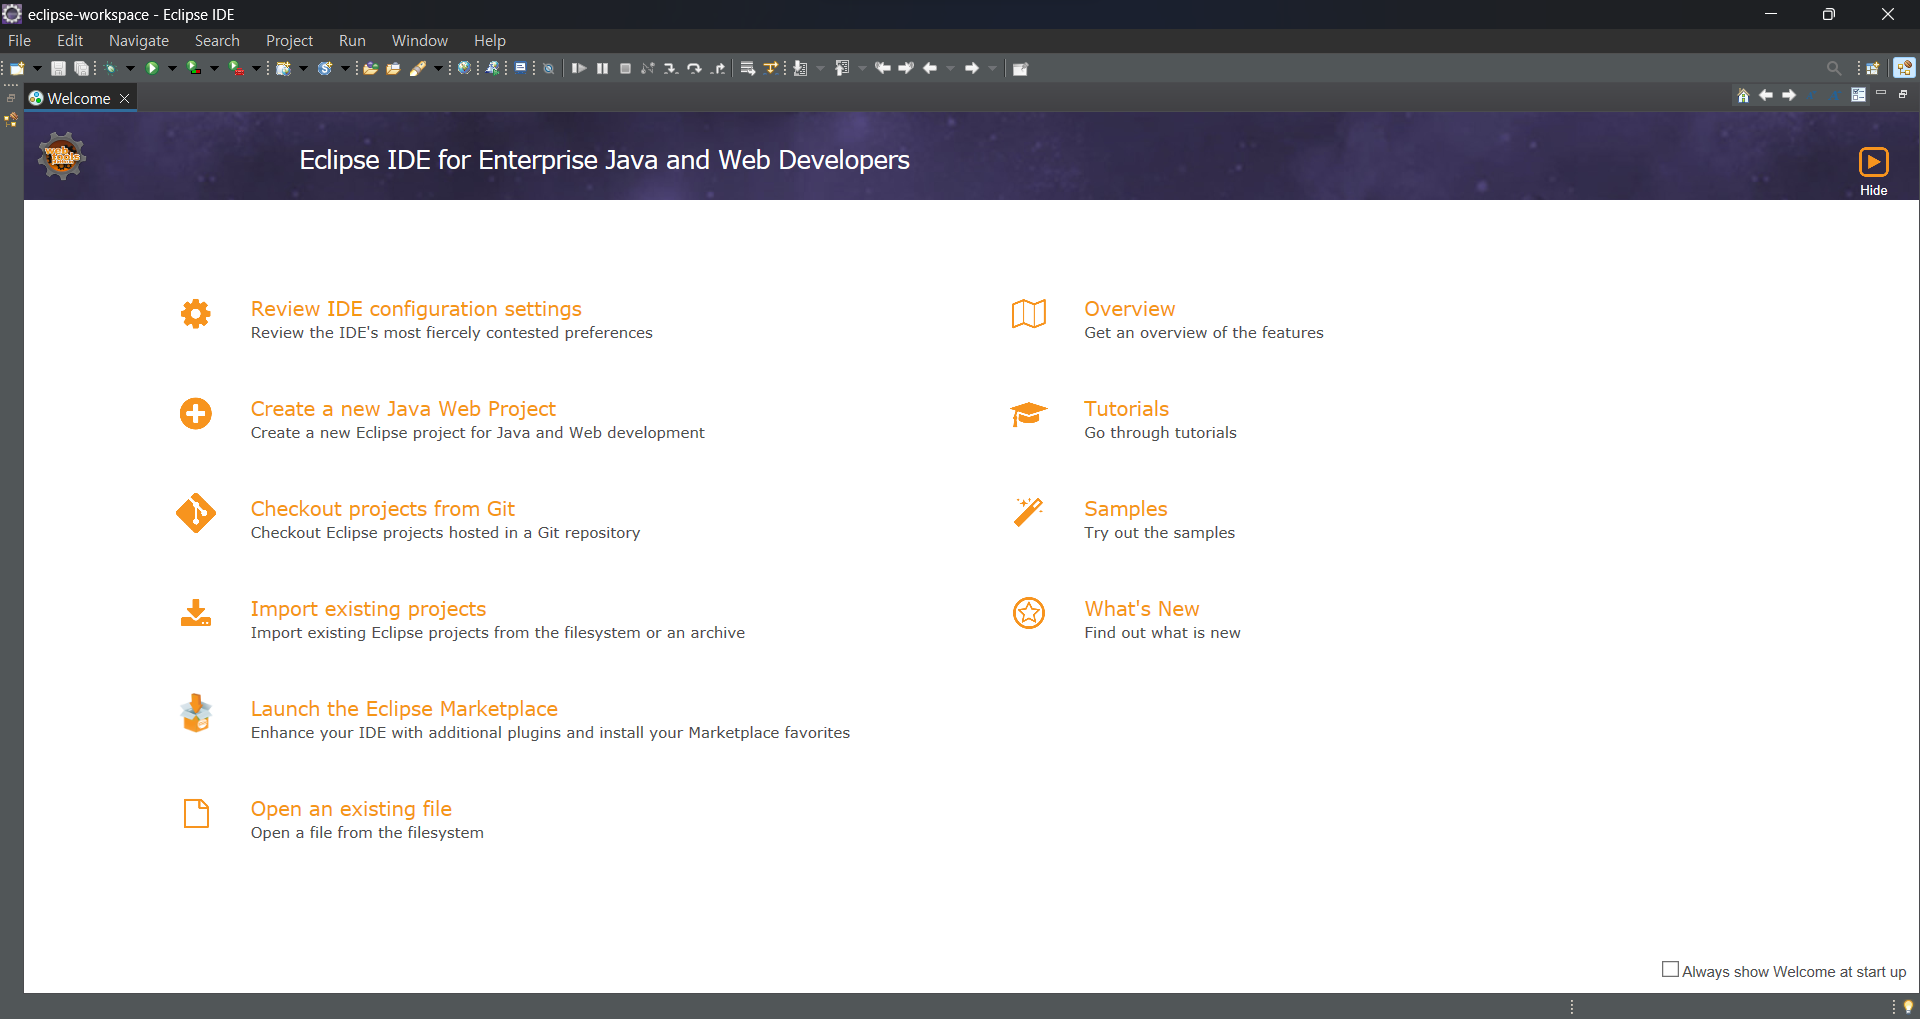This screenshot has width=1920, height=1019.
Task: Close the Welcome tab
Action: pyautogui.click(x=125, y=98)
